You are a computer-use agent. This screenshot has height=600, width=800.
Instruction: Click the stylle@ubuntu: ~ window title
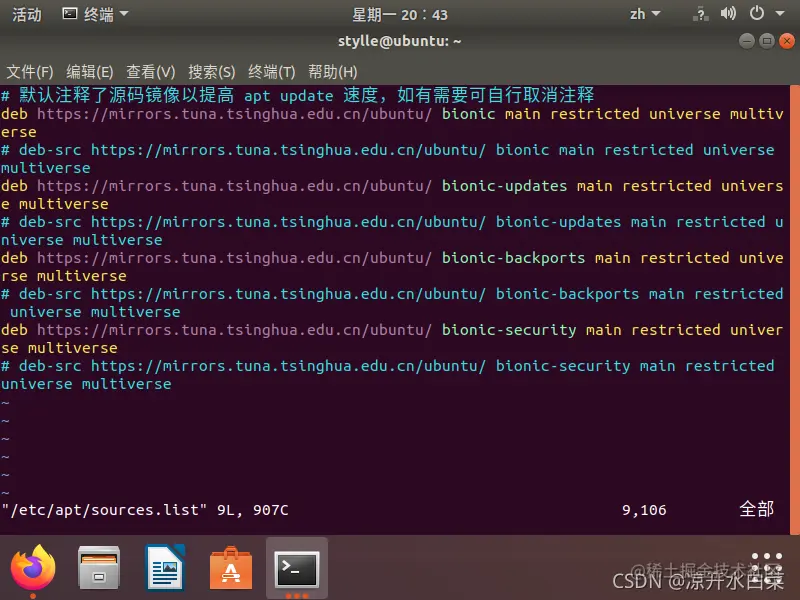point(399,41)
